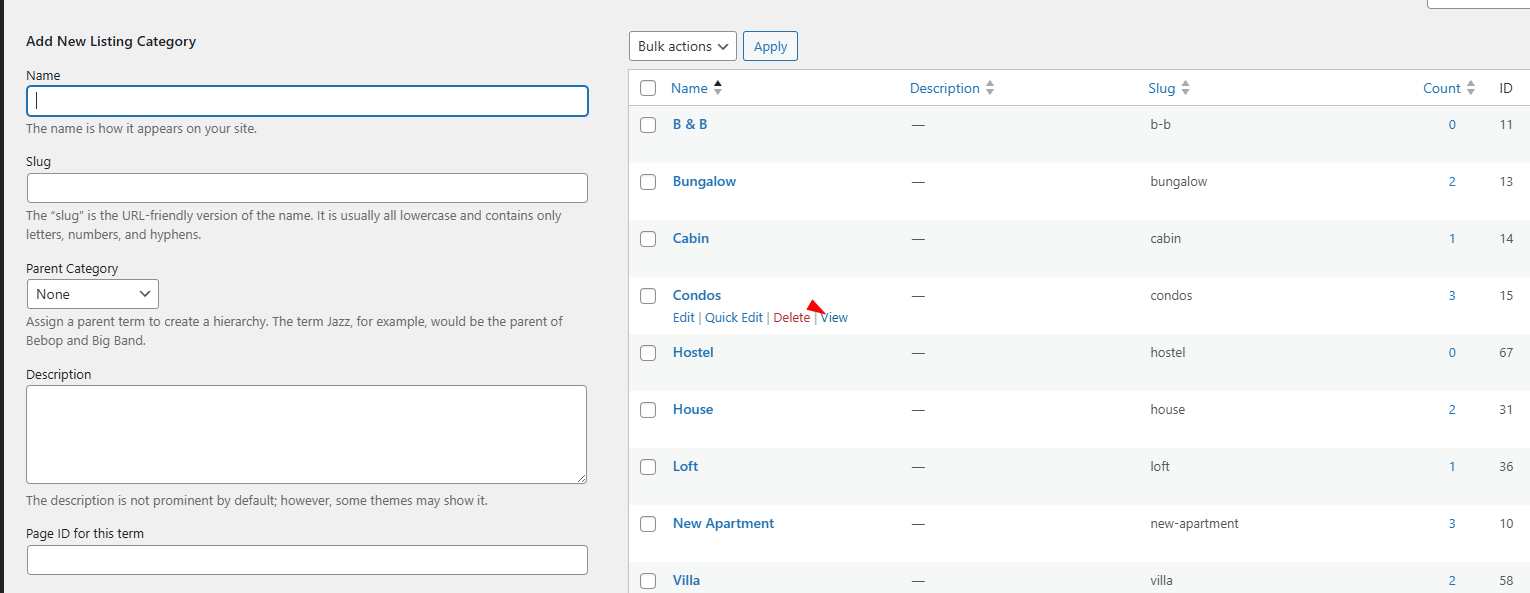The image size is (1530, 593).
Task: Click into the Description textarea
Action: (306, 434)
